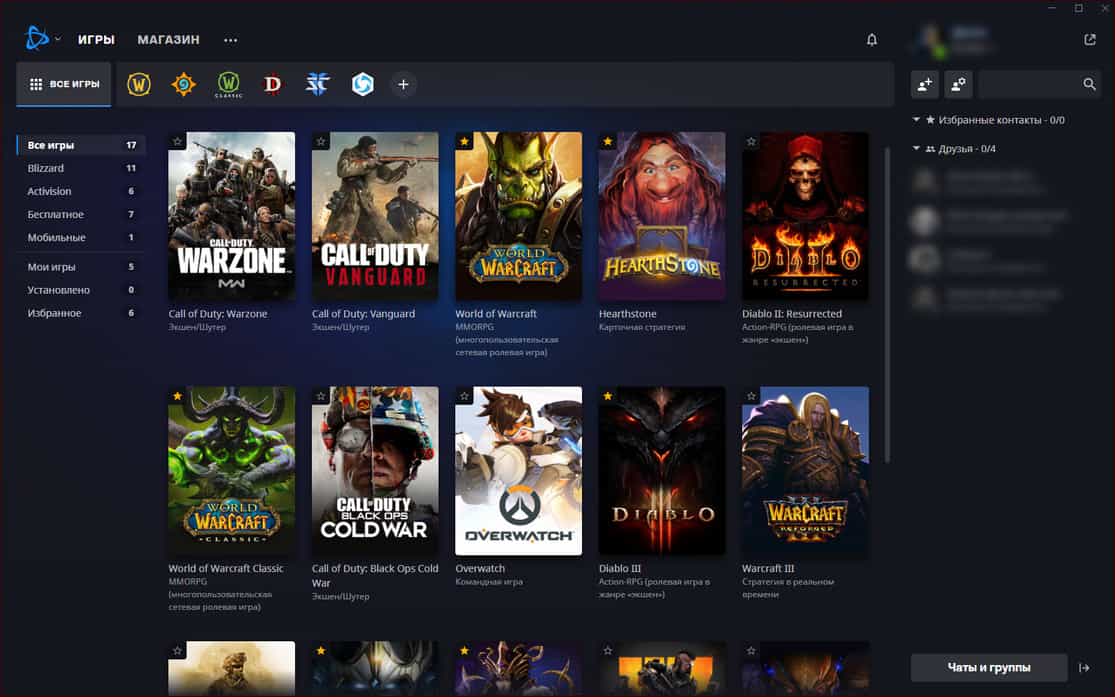Click the Heroes of the Storm icon

(x=362, y=85)
